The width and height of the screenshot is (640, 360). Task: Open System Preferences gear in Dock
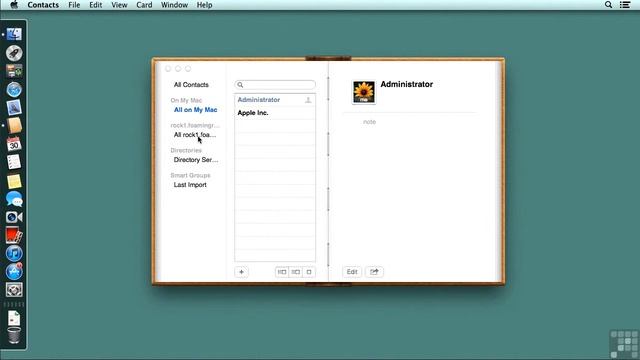tap(14, 290)
